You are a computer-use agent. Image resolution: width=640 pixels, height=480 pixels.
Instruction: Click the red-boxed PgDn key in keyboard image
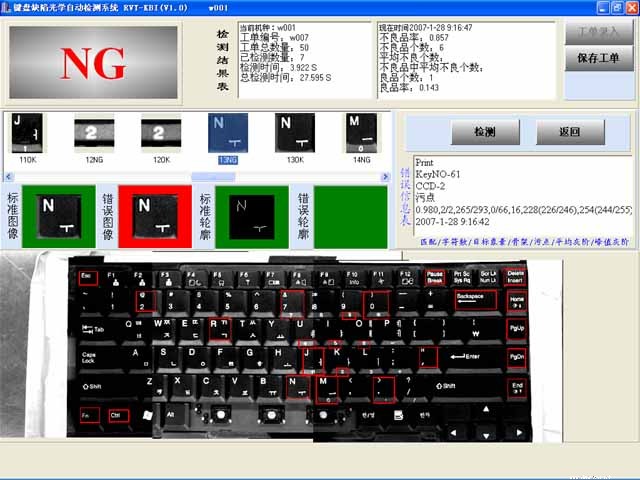(x=516, y=357)
